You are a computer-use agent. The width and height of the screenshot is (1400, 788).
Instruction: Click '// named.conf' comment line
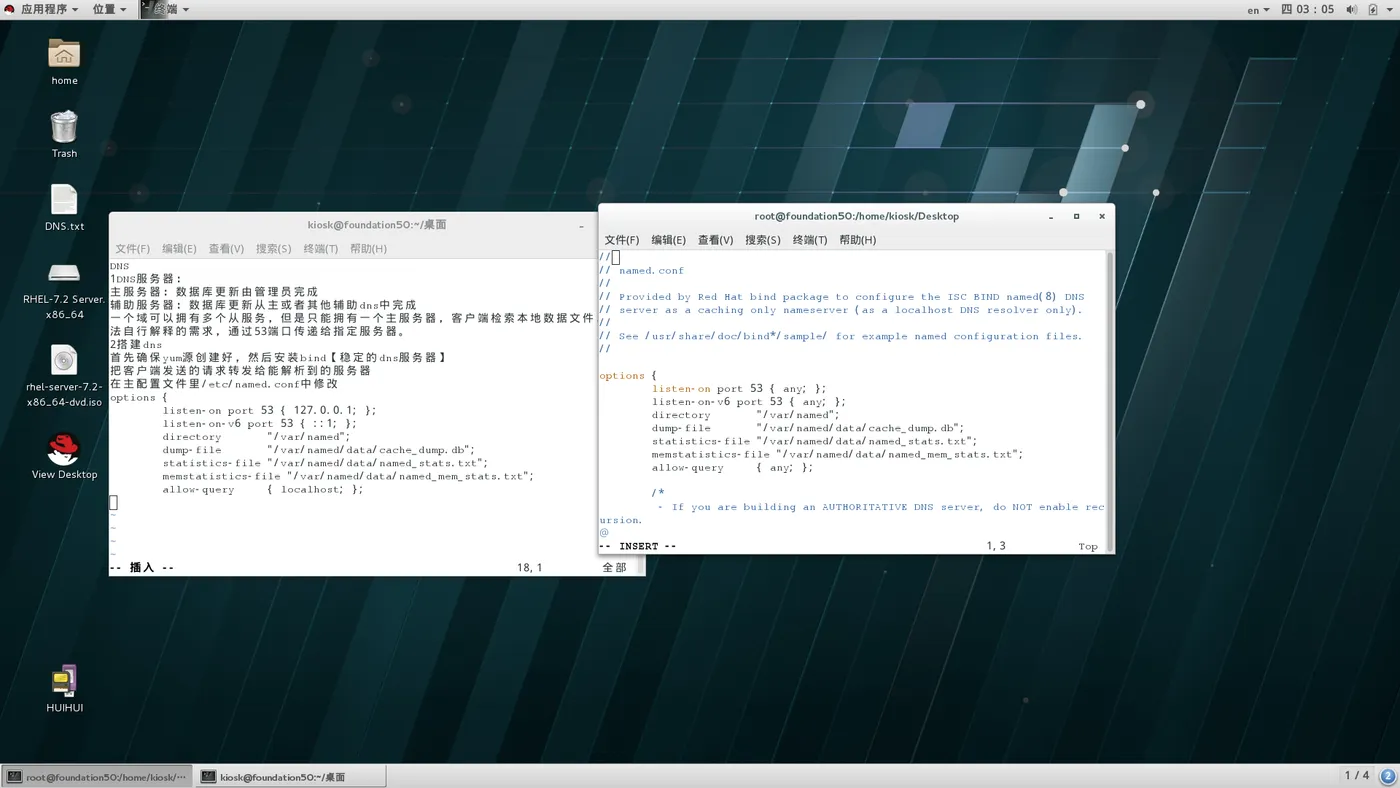(x=641, y=270)
